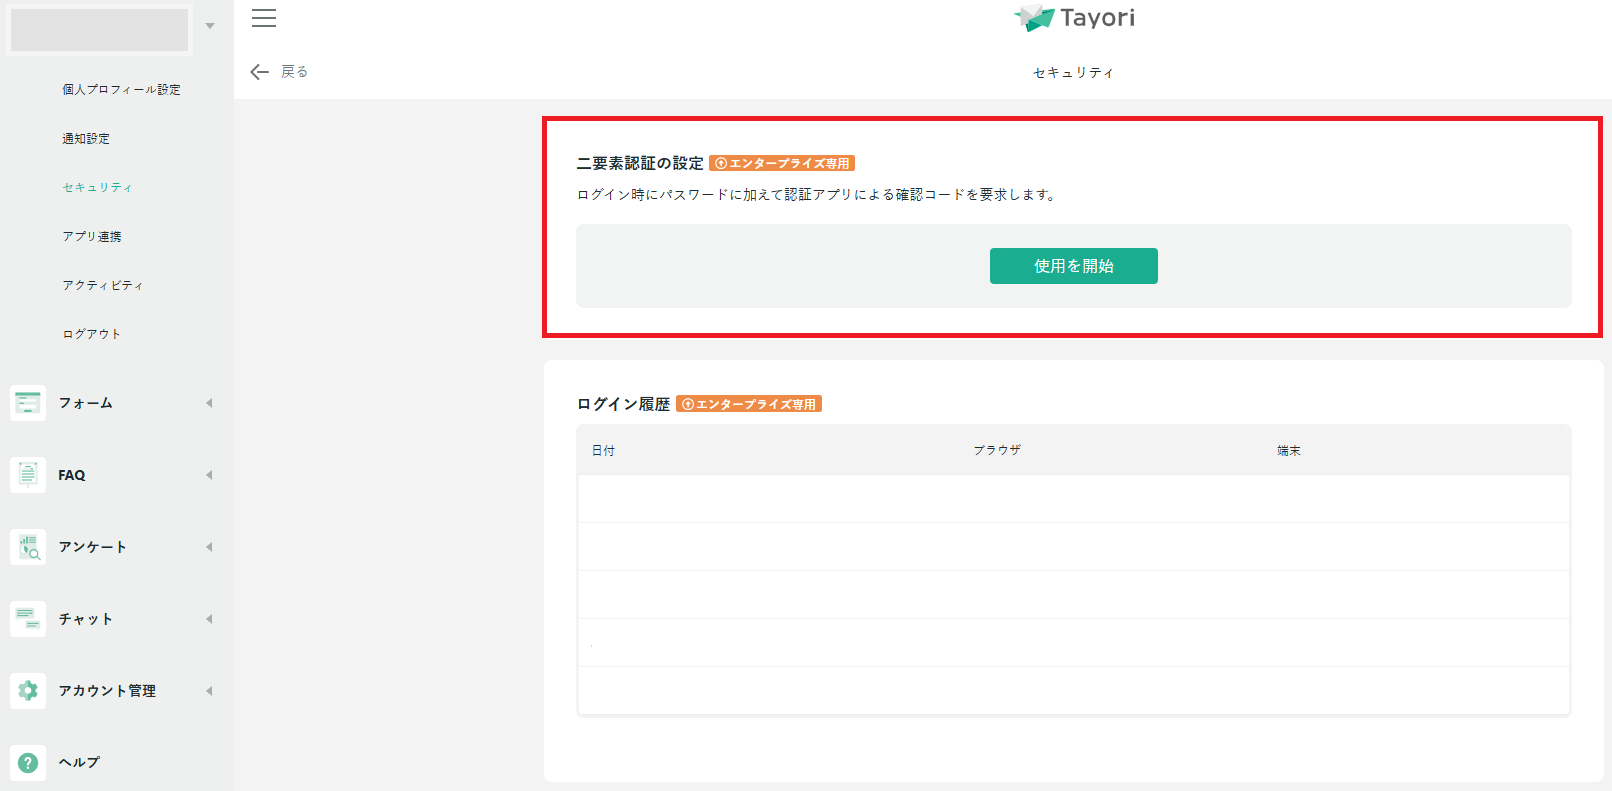Screen dimensions: 1612x791
Task: Click the チャット chat icon
Action: [x=28, y=619]
